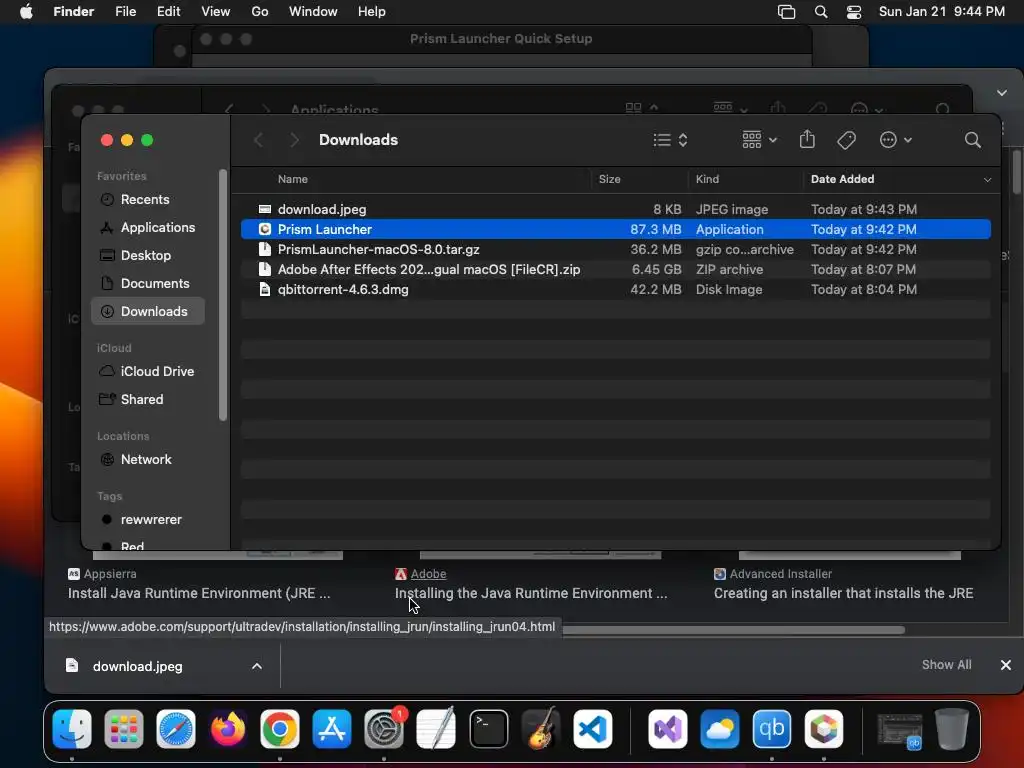Open Visual Studio purple icon in Dock
1024x768 pixels.
pyautogui.click(x=667, y=729)
